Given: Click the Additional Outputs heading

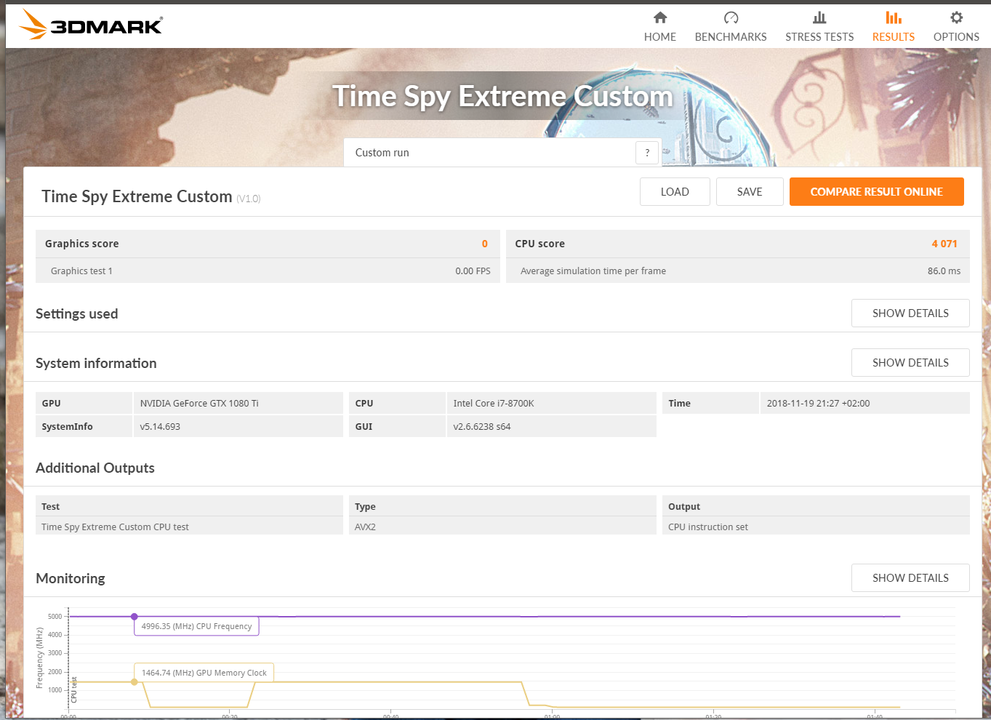Looking at the screenshot, I should pos(95,468).
